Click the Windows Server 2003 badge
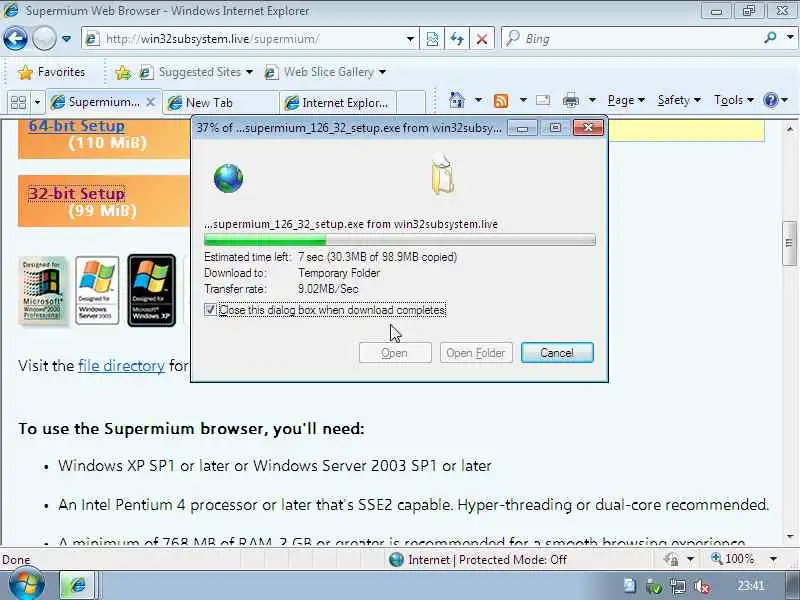 tap(97, 290)
